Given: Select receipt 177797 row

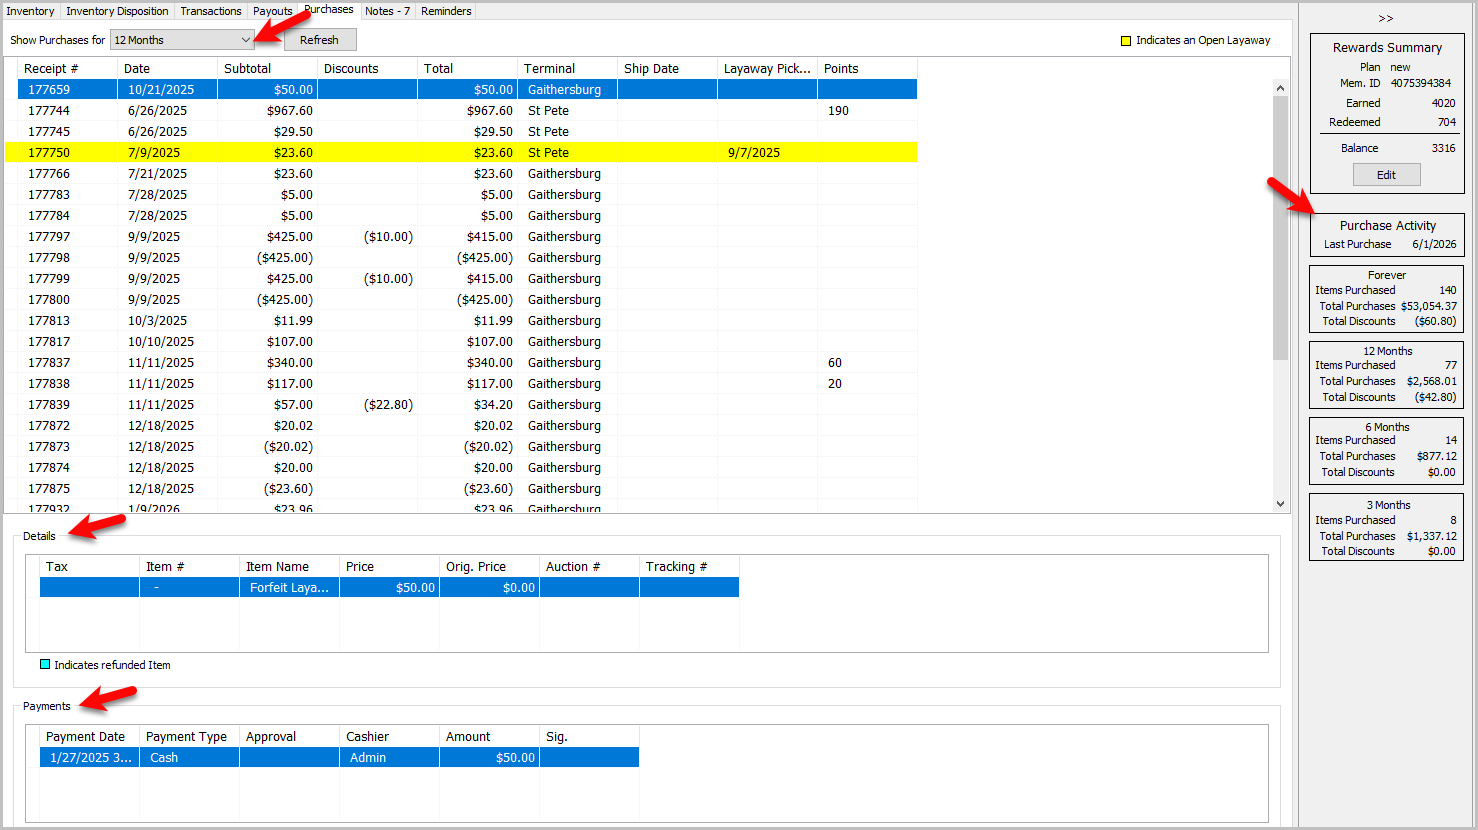Looking at the screenshot, I should point(467,236).
